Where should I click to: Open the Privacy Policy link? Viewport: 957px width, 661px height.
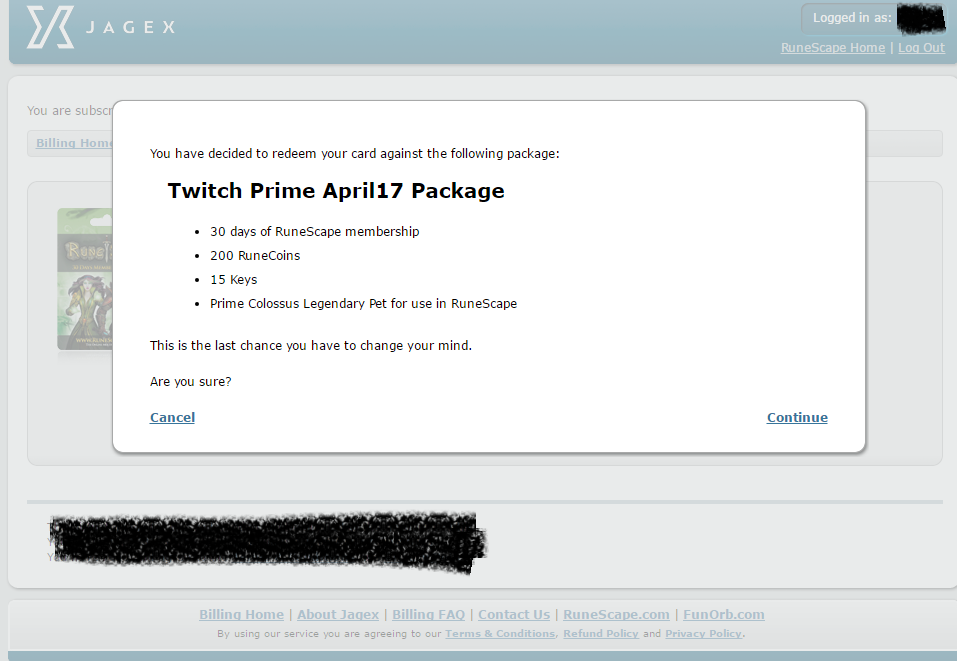click(703, 634)
